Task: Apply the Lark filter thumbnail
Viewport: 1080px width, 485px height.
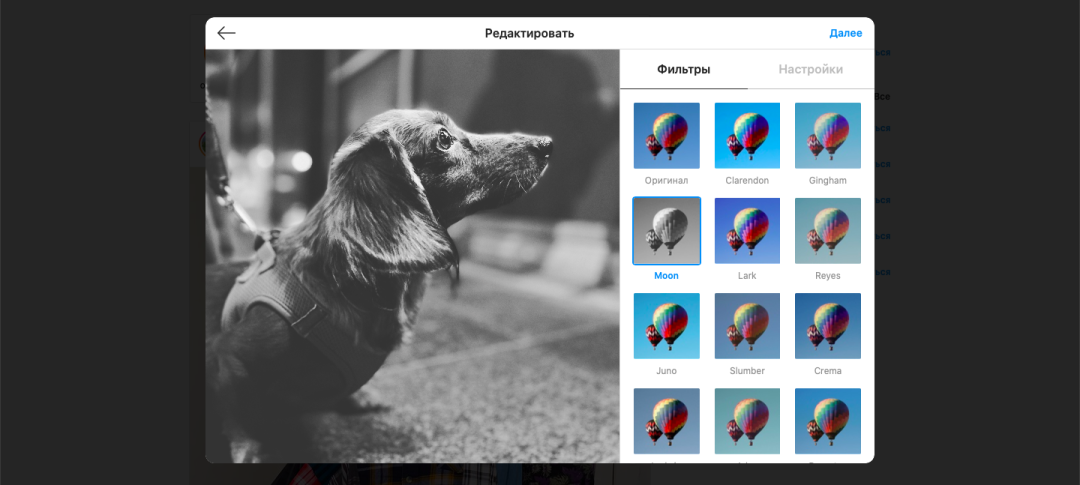Action: tap(747, 230)
